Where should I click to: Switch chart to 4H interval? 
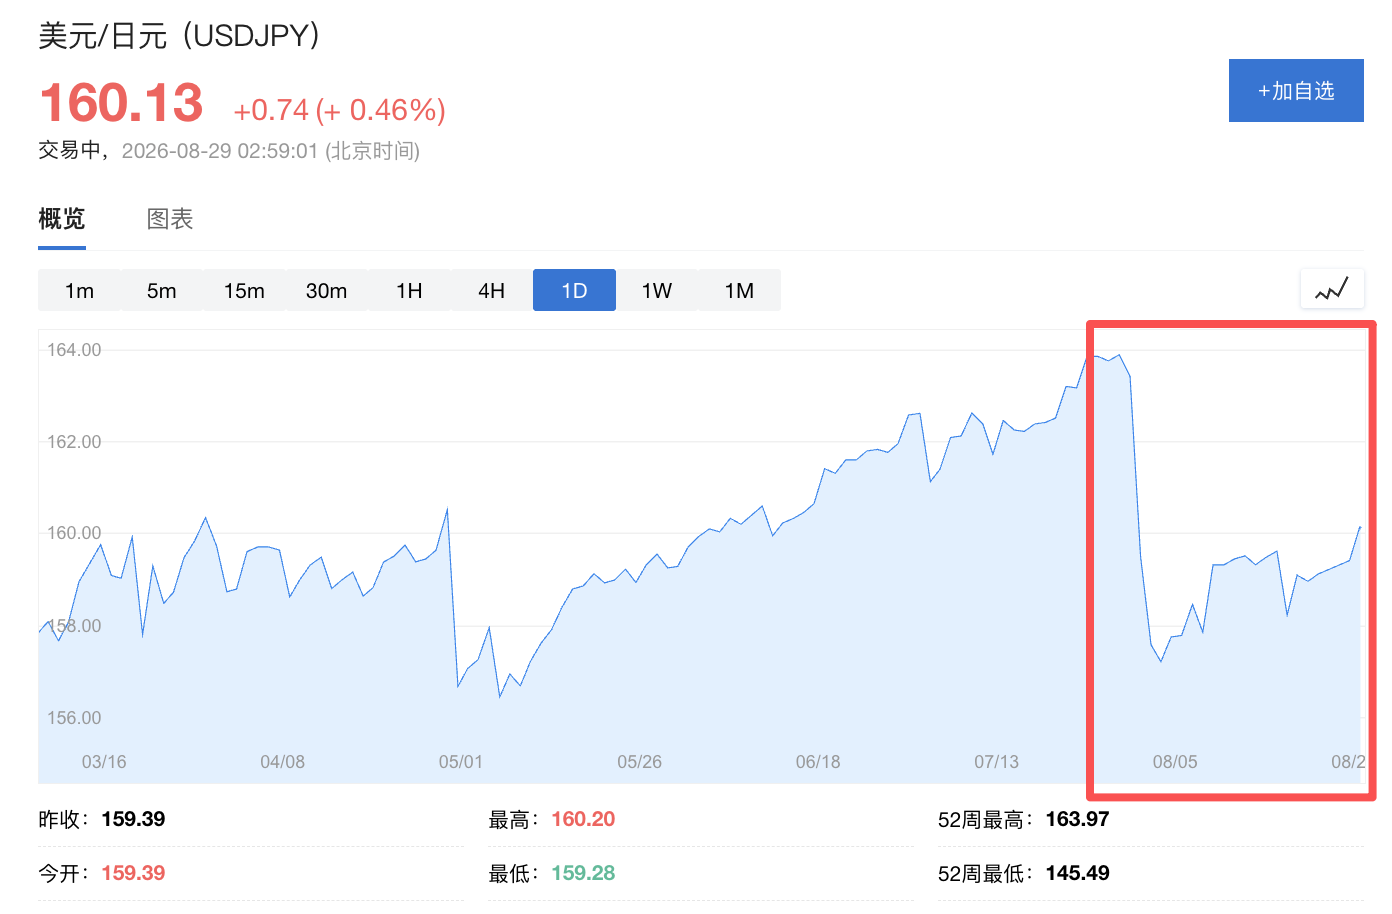pos(492,290)
